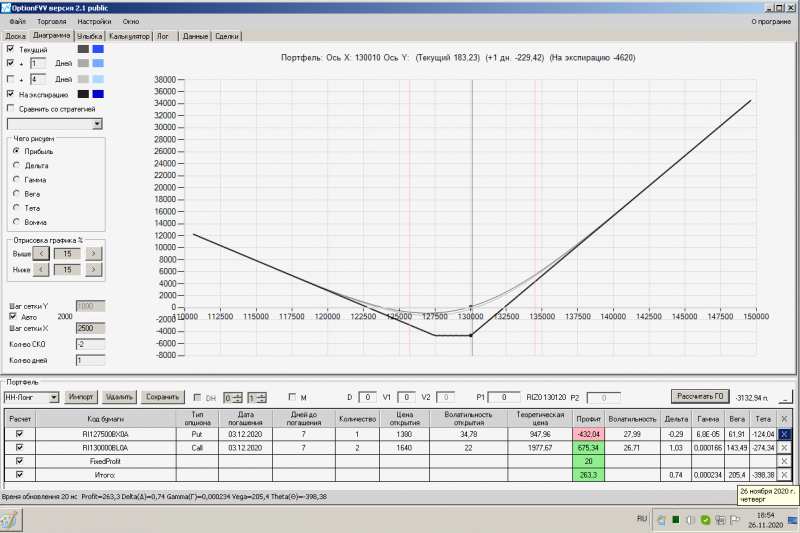Switch to the Данные tab
800x533 pixels.
point(195,36)
